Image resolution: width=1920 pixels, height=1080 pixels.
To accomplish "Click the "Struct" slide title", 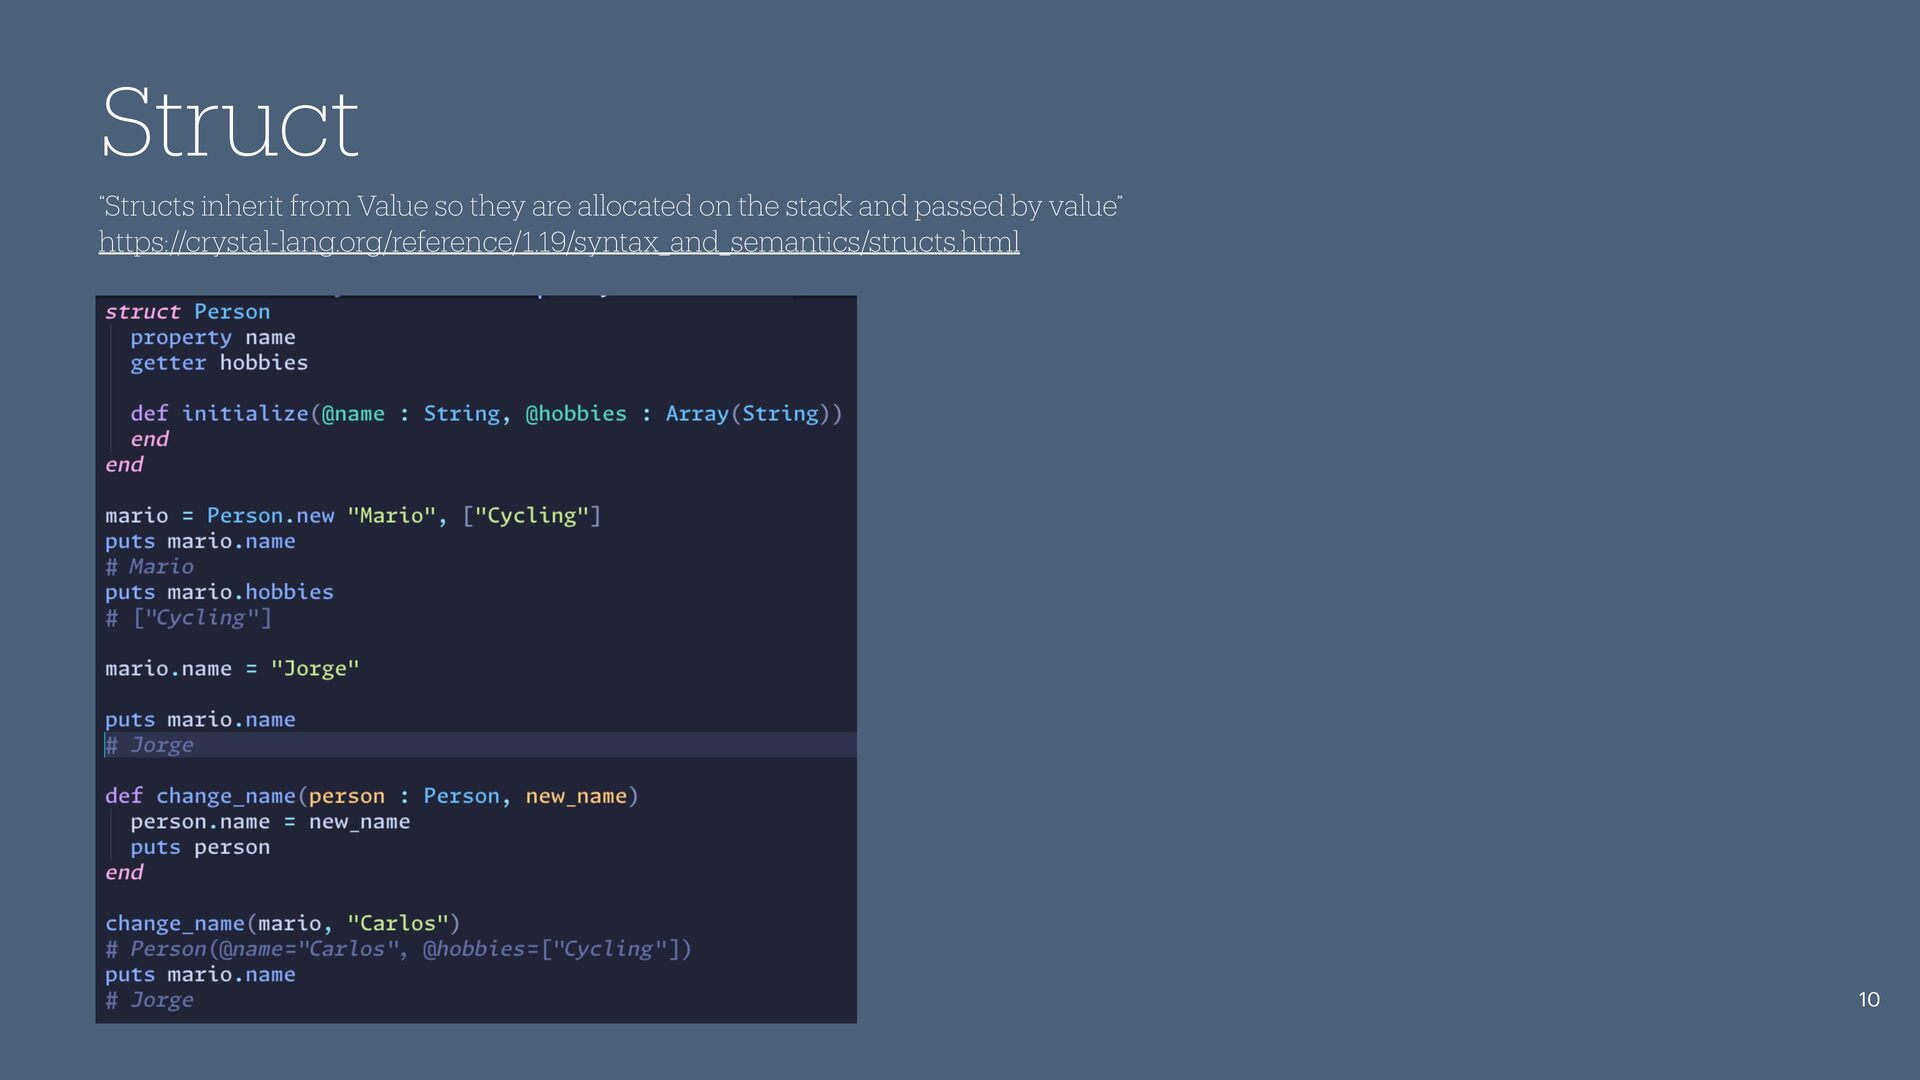I will 229,123.
